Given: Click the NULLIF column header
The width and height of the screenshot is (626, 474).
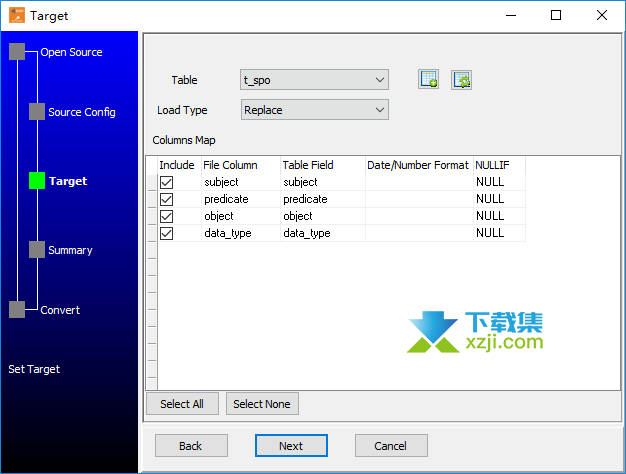Looking at the screenshot, I should point(499,165).
